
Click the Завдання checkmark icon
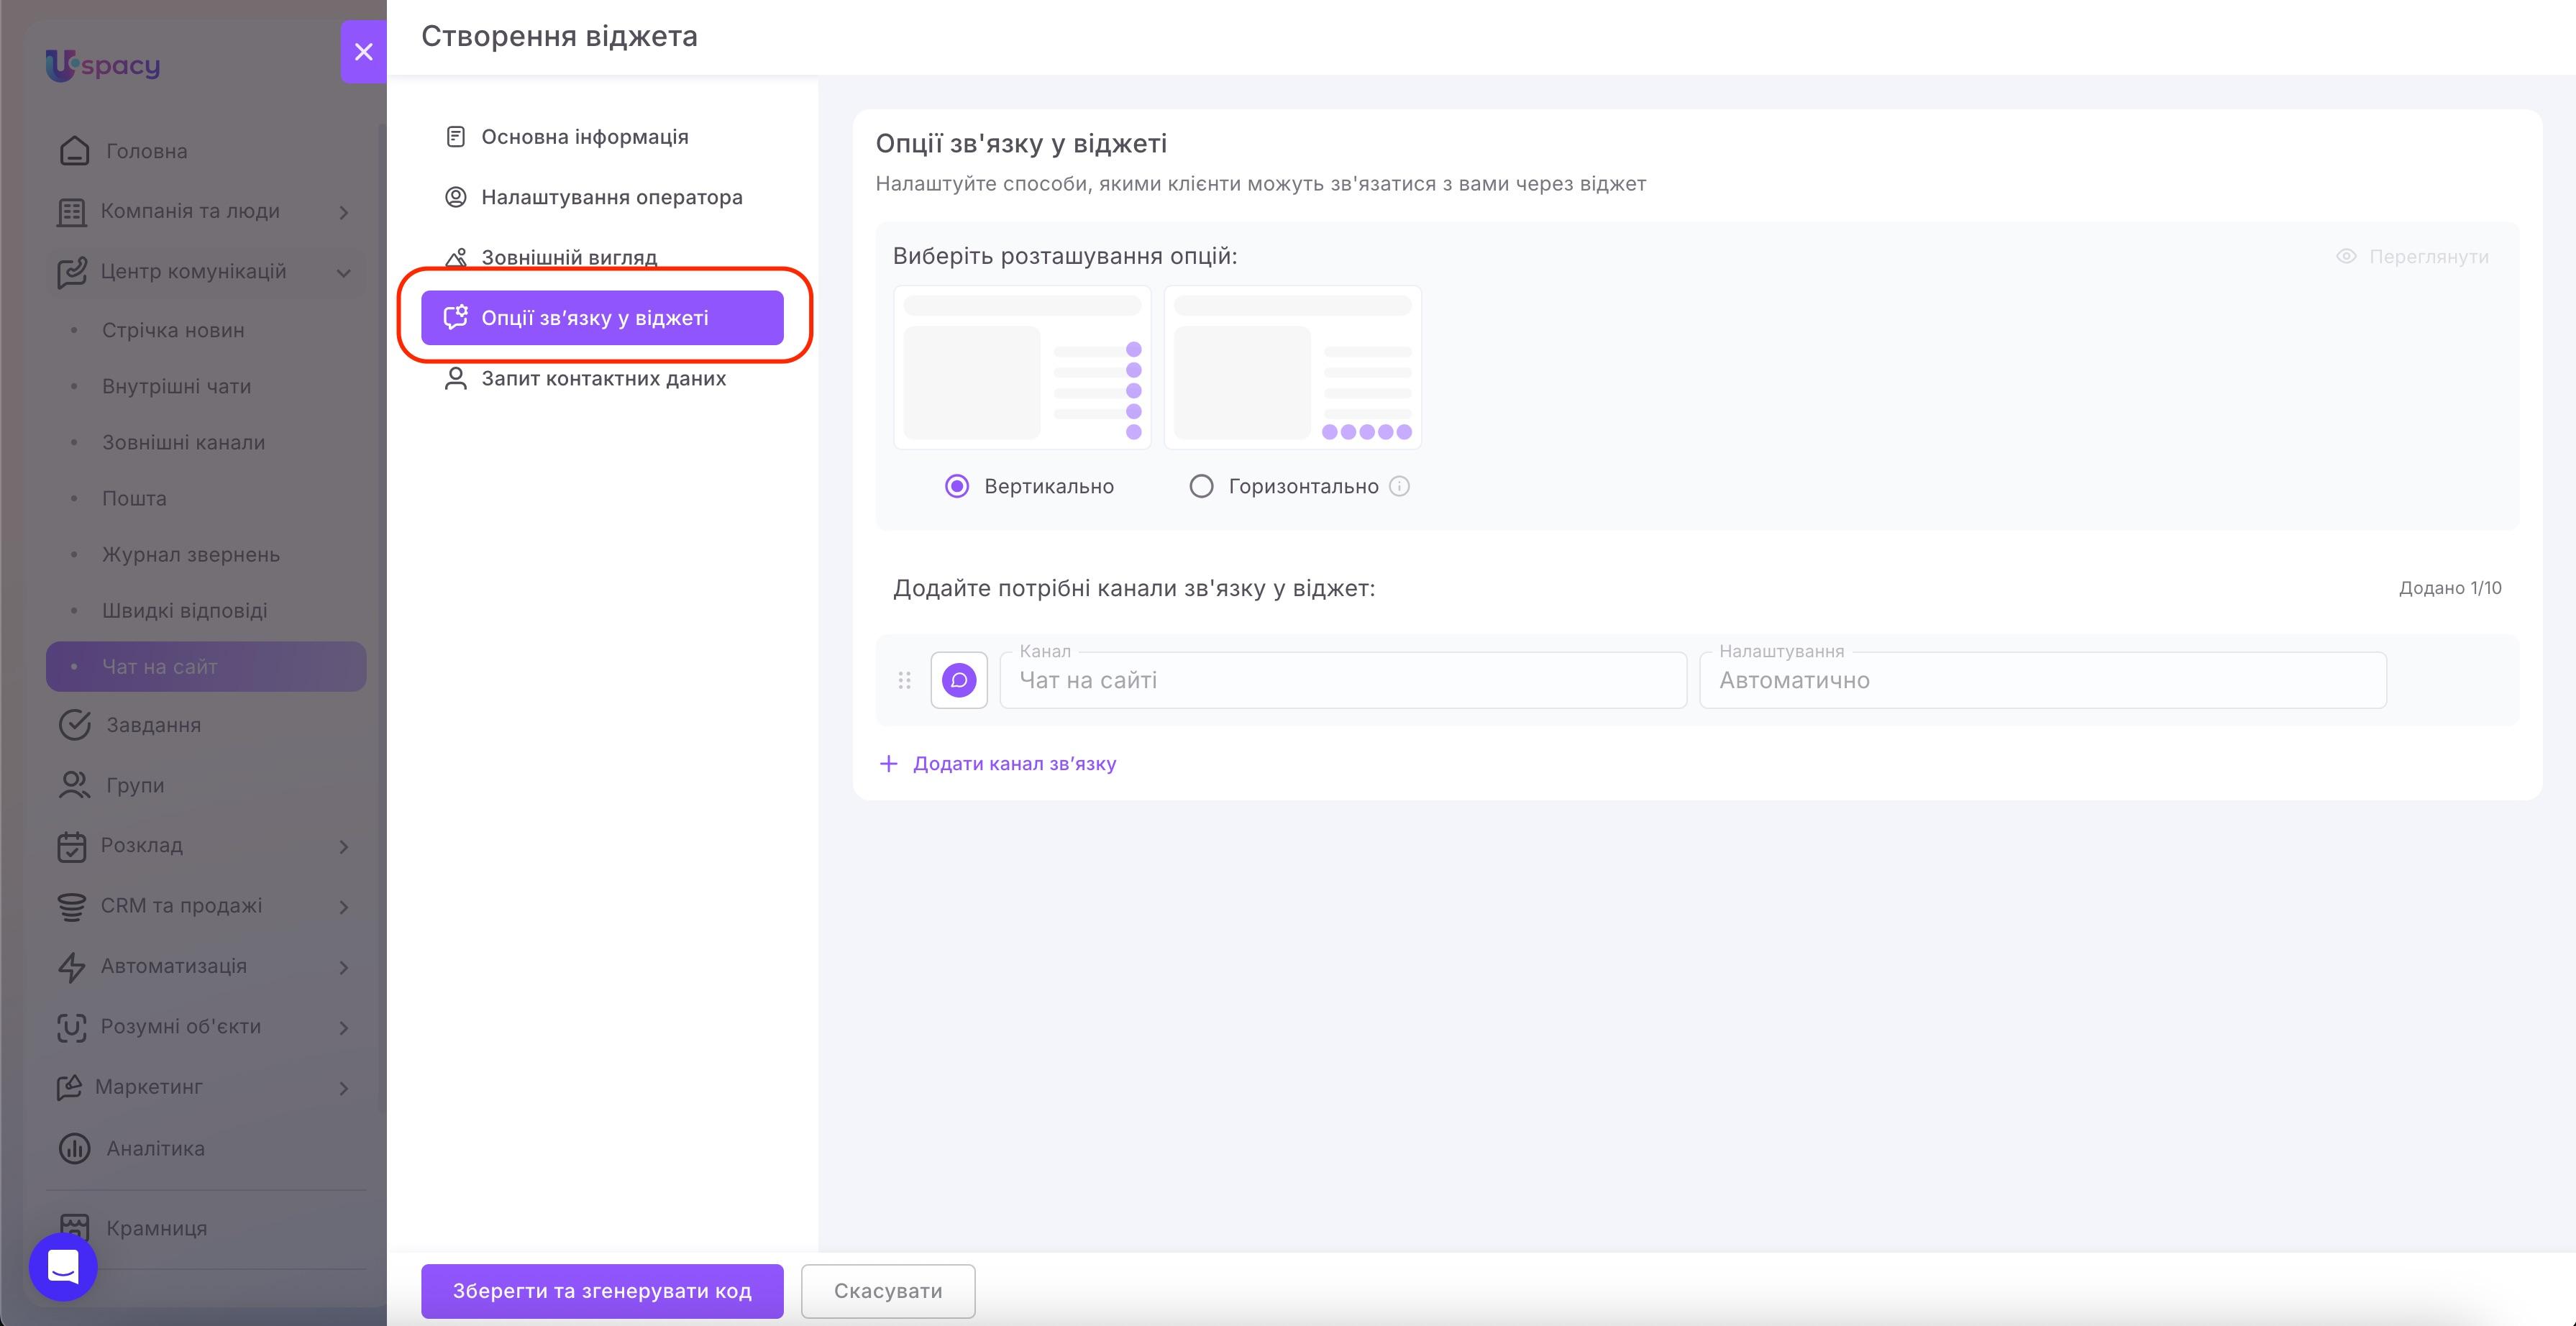pos(74,725)
